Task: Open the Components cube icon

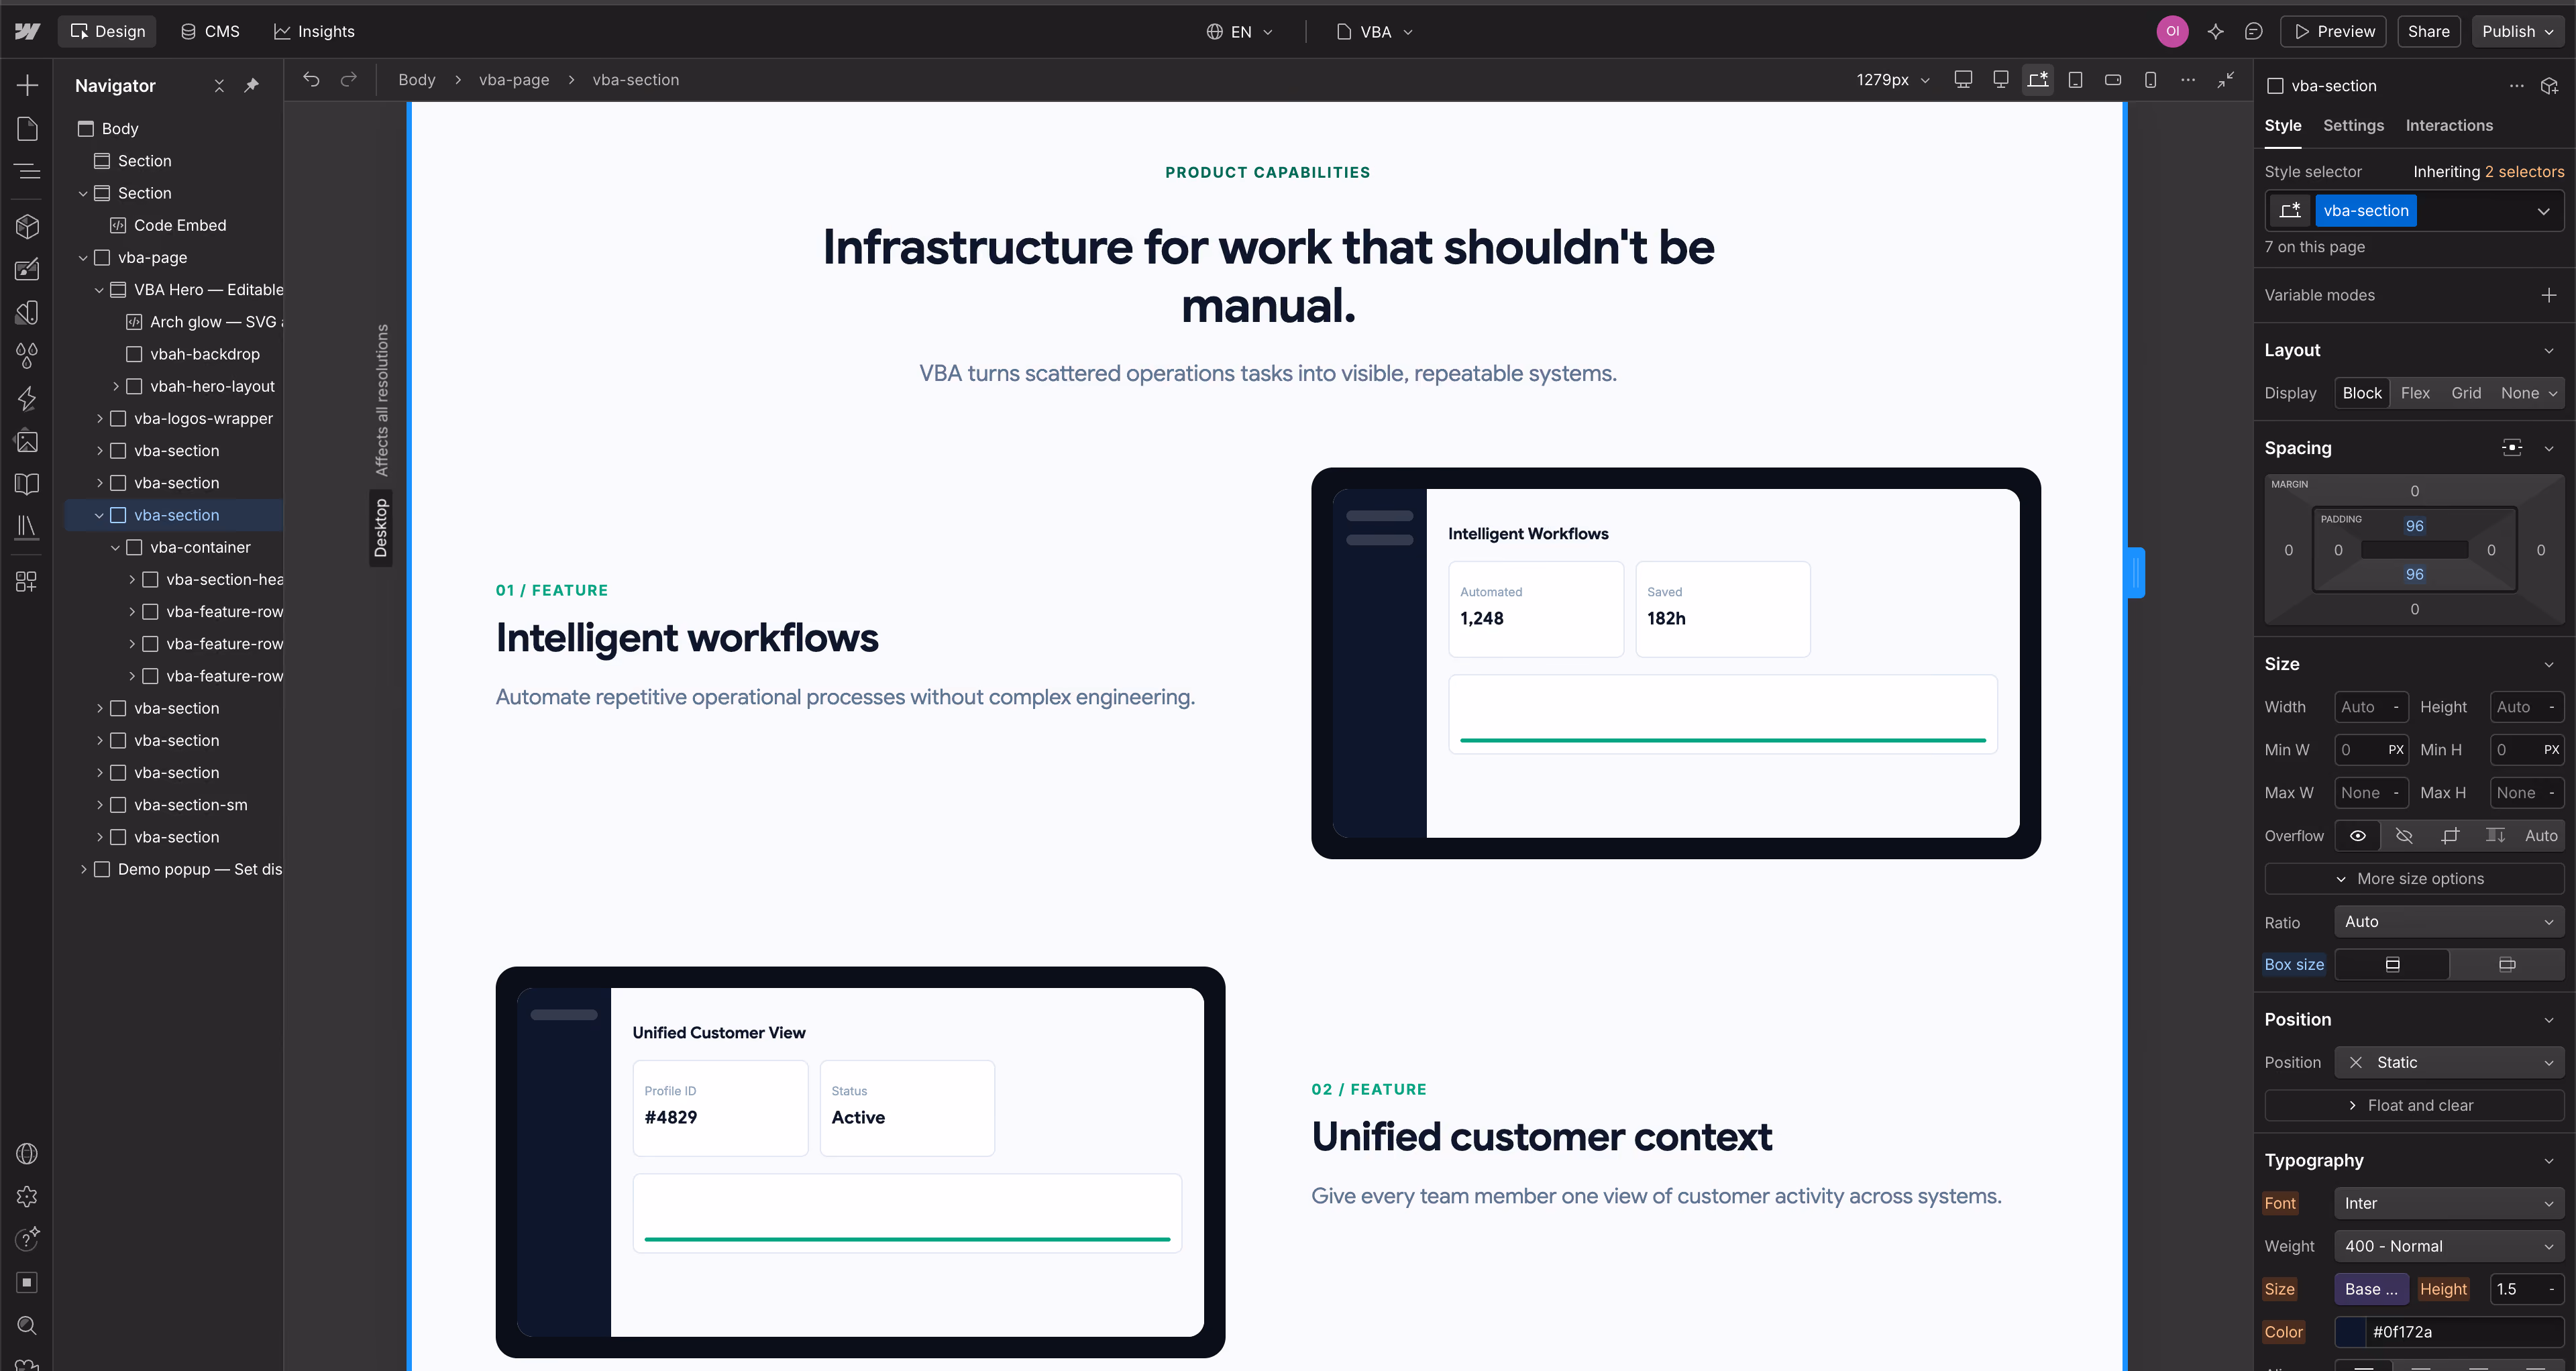Action: pos(27,226)
